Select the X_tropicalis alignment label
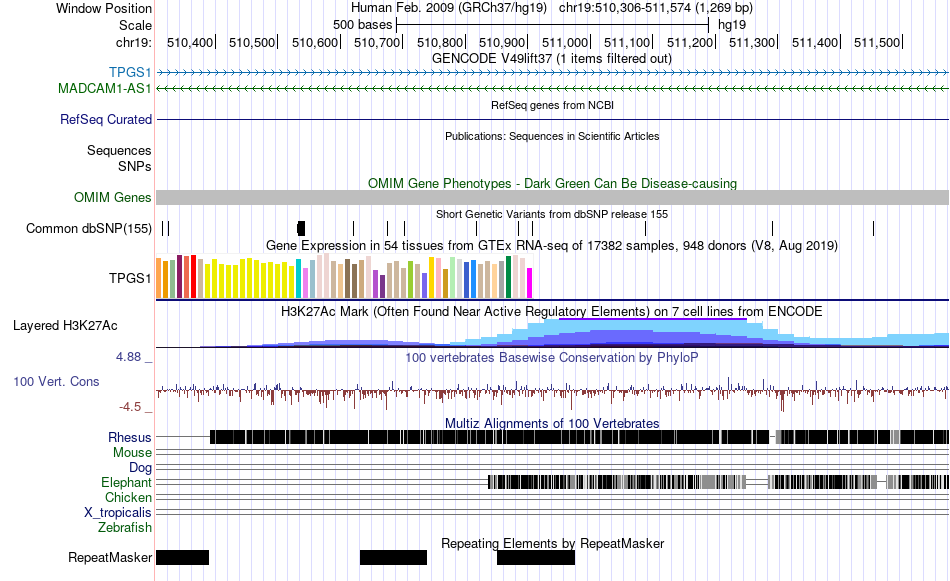 (118, 513)
